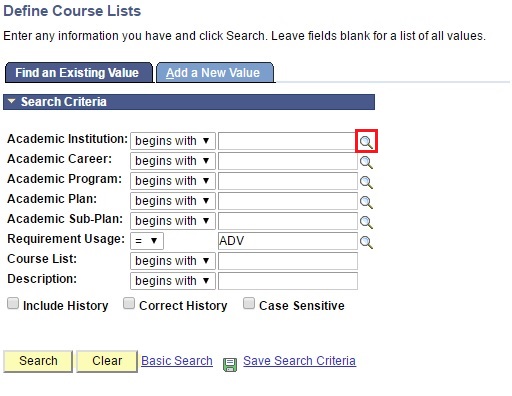Select Find an Existing Value tab
Screen dimensions: 512x396
tap(79, 72)
